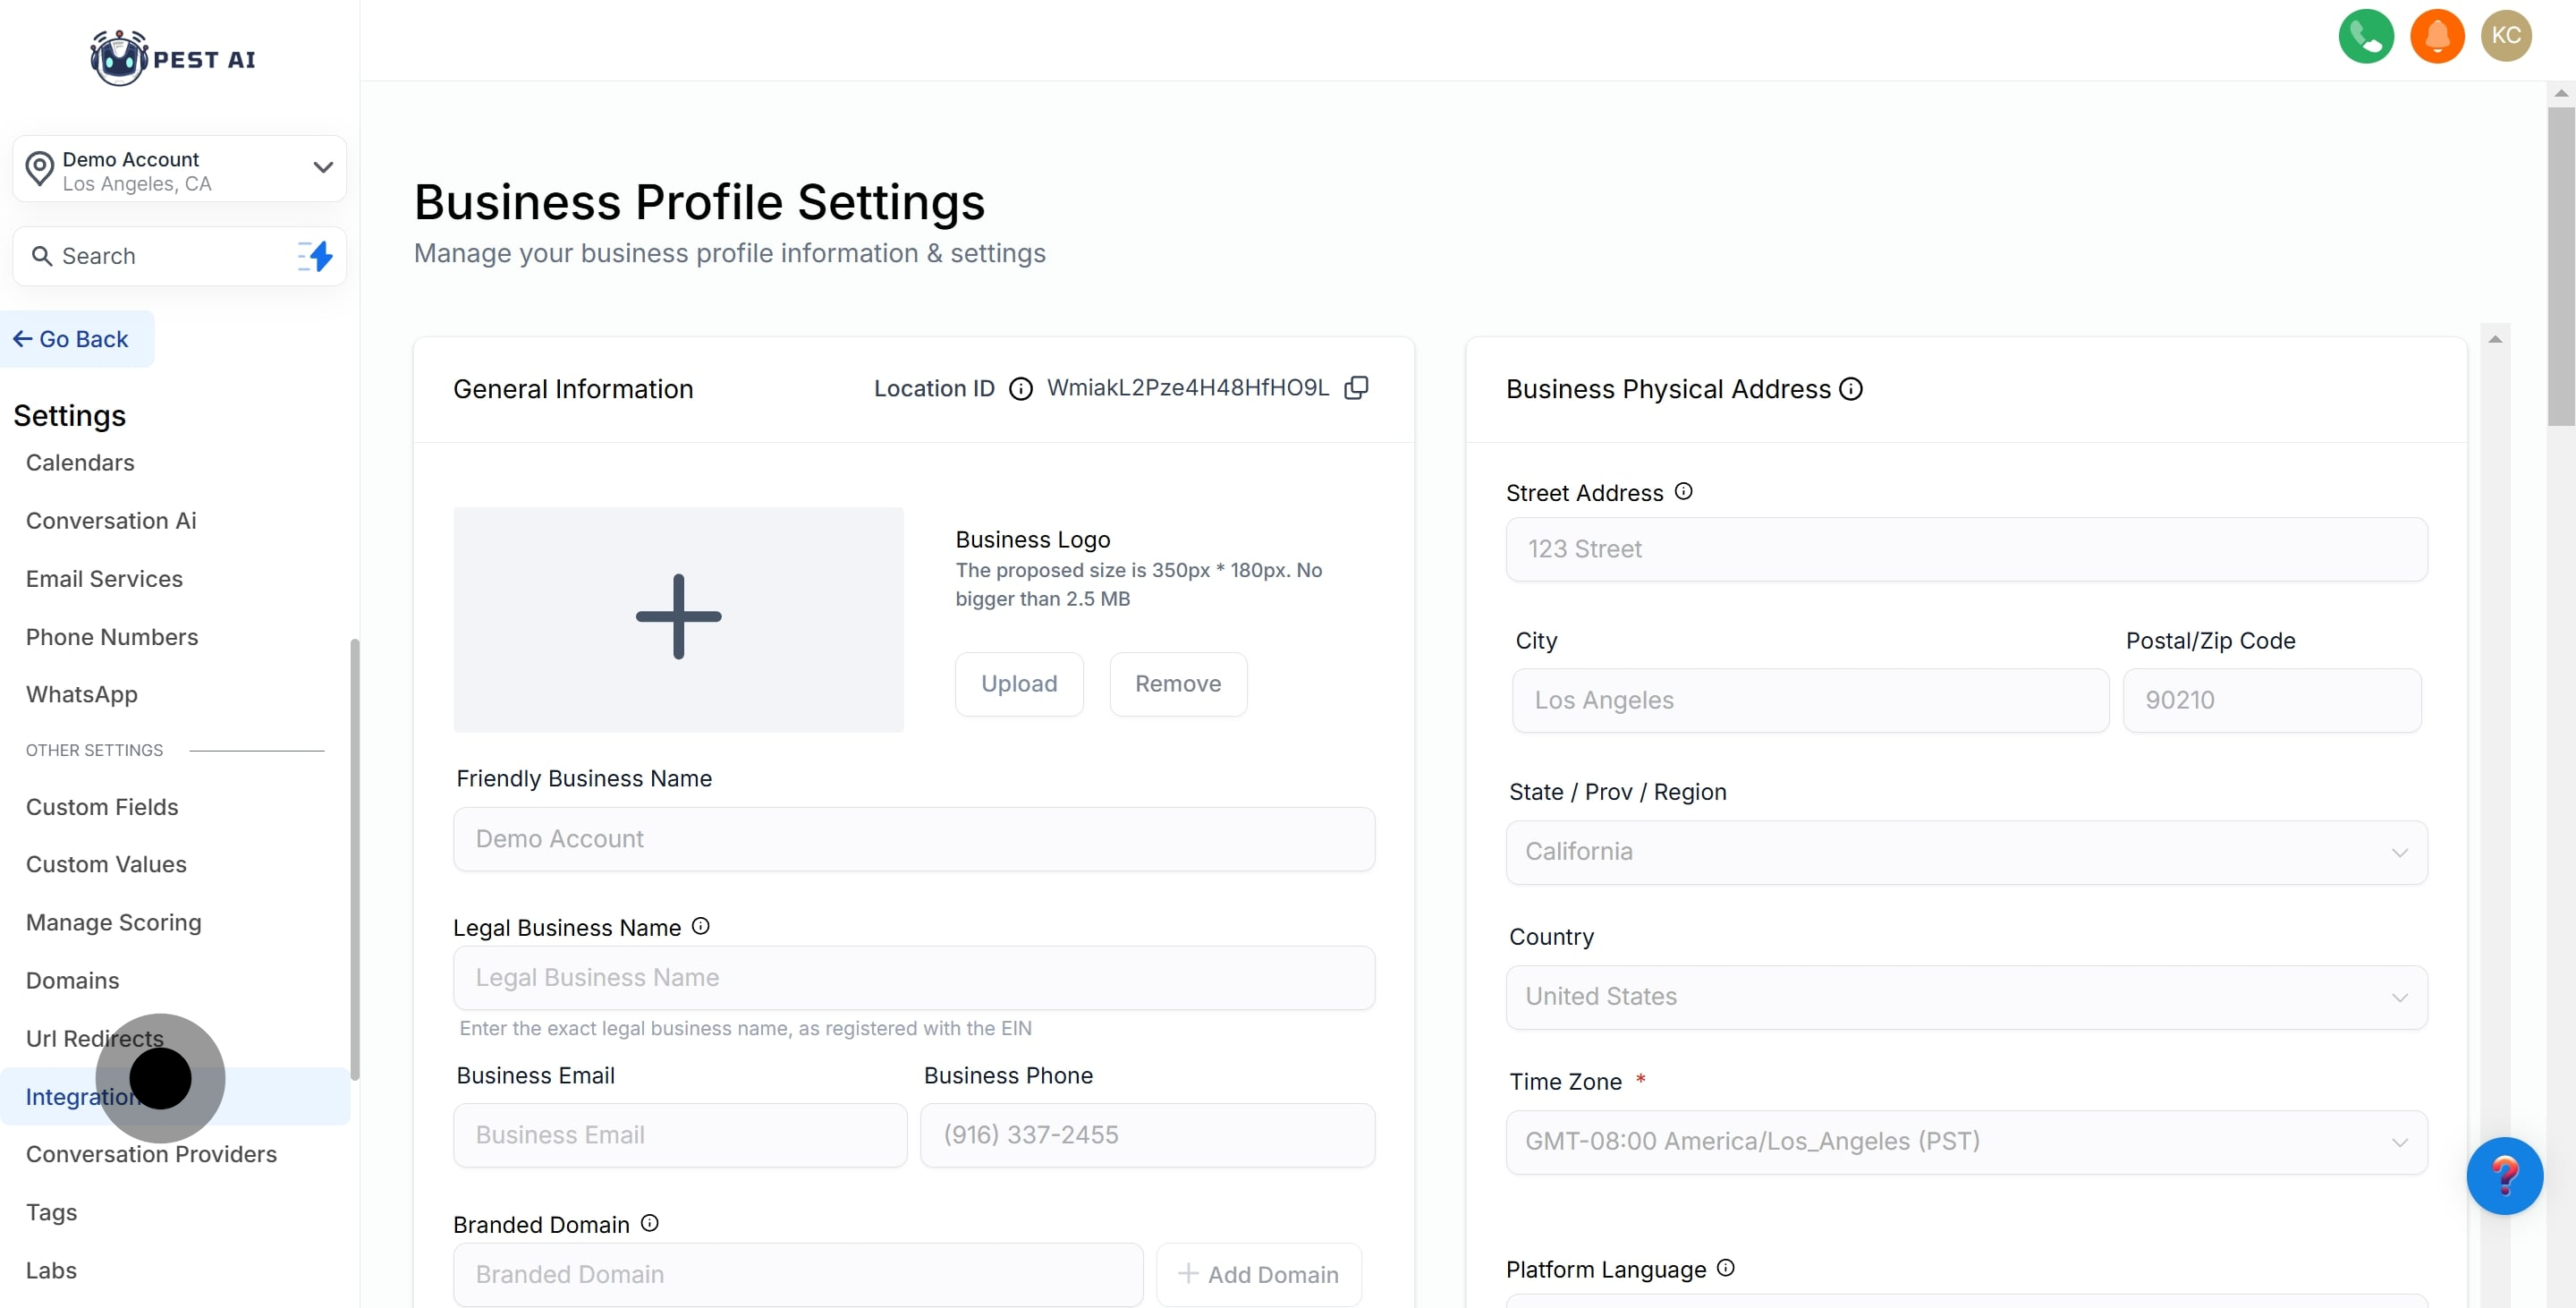Open the Country United States dropdown
Image resolution: width=2576 pixels, height=1308 pixels.
1965,997
